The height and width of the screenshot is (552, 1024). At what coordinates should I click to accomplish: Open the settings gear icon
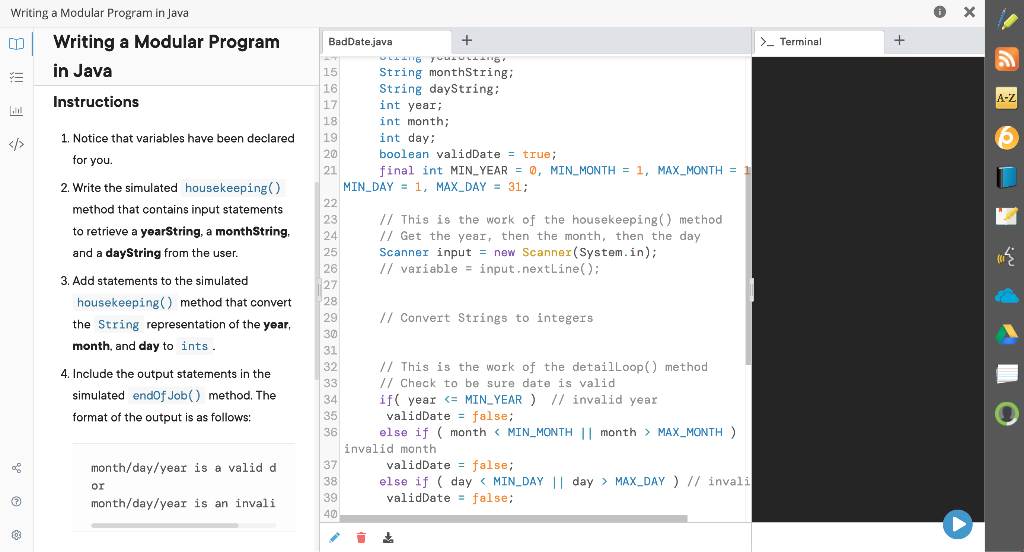[x=16, y=534]
